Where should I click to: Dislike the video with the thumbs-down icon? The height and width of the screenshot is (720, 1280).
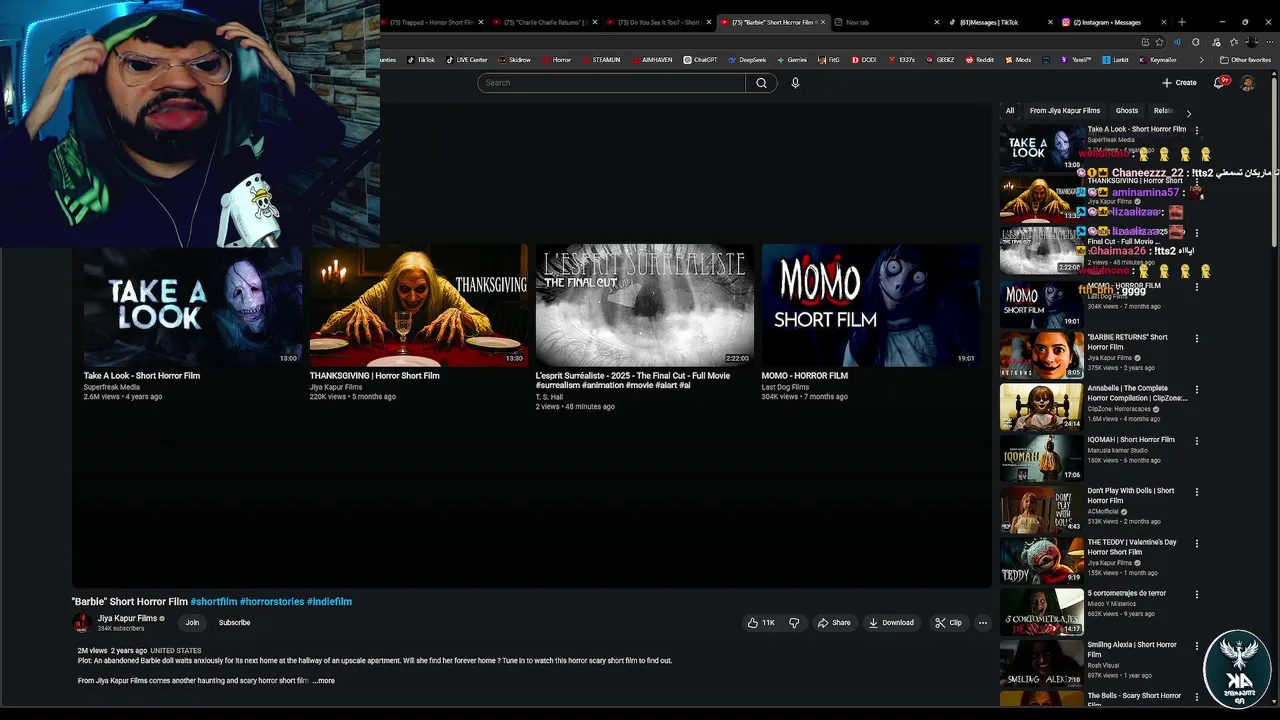click(794, 623)
